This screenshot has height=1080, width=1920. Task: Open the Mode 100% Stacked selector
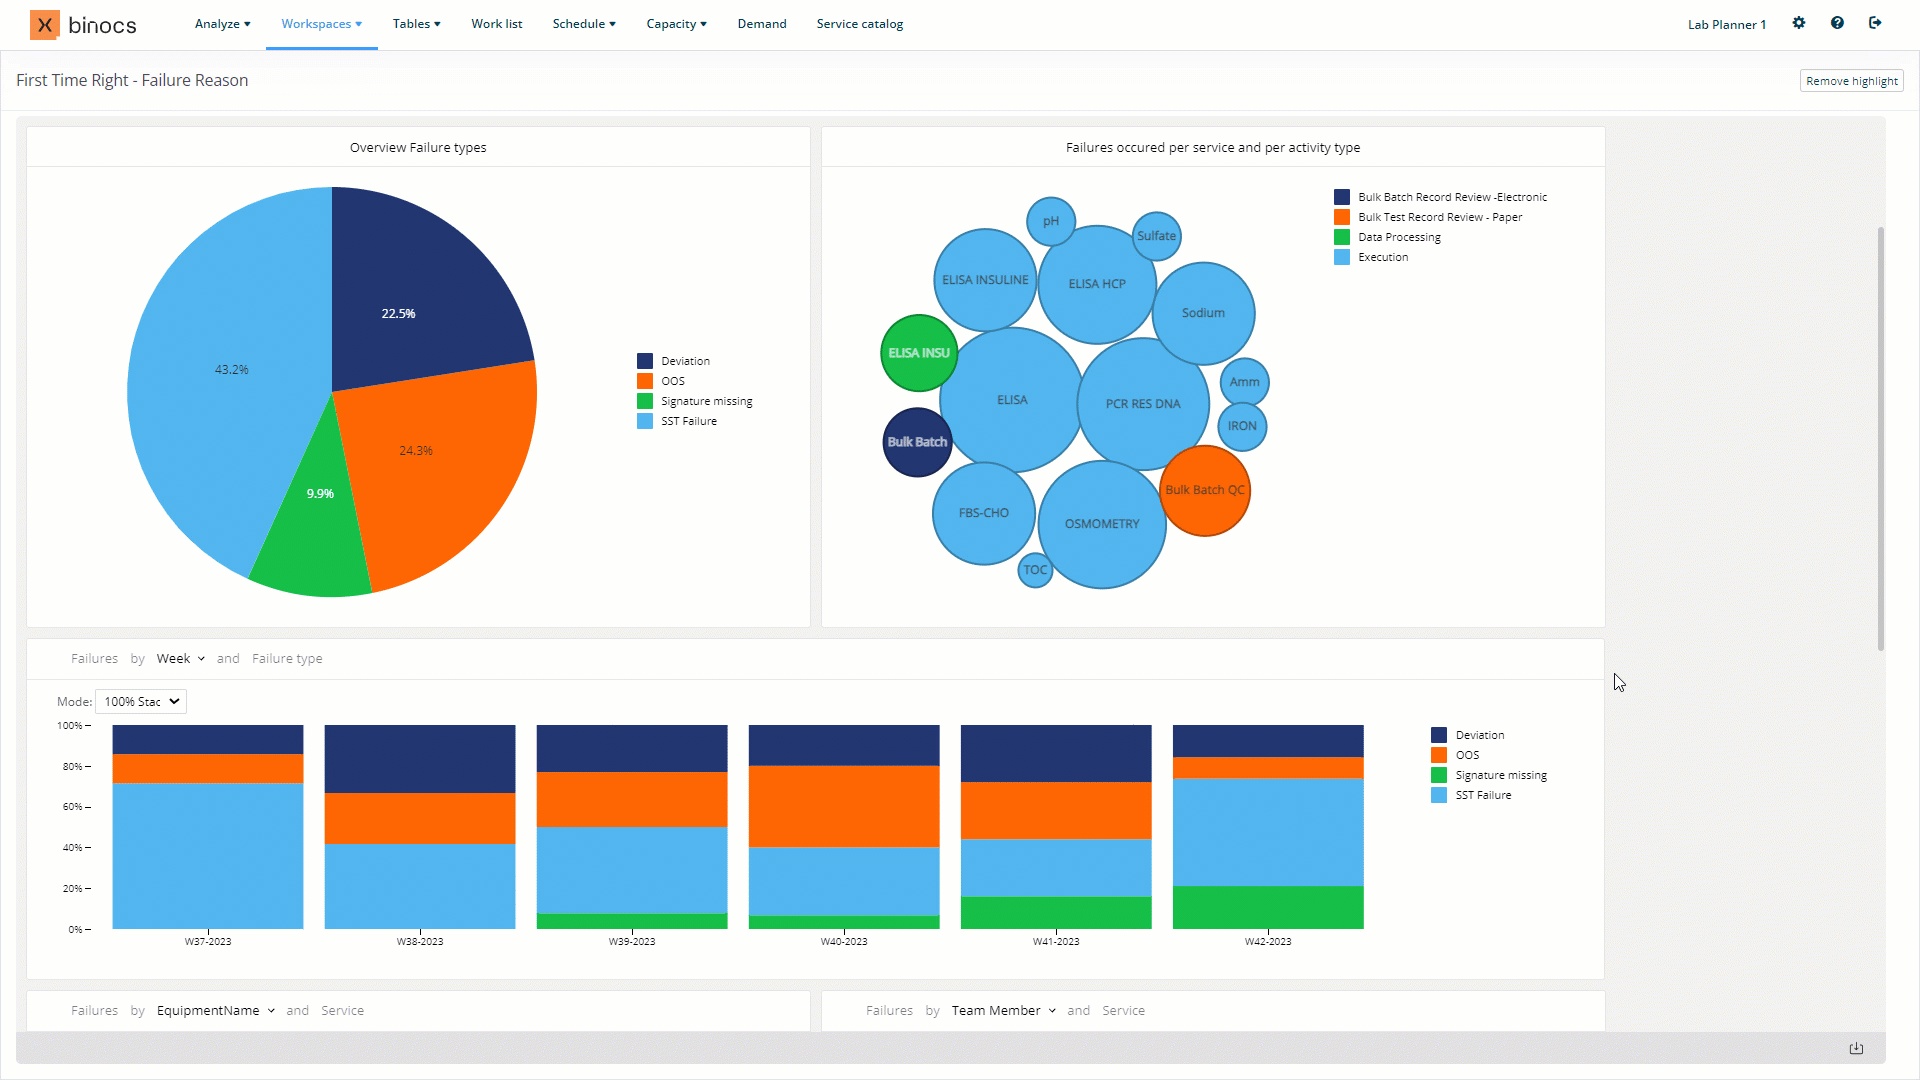(x=141, y=702)
